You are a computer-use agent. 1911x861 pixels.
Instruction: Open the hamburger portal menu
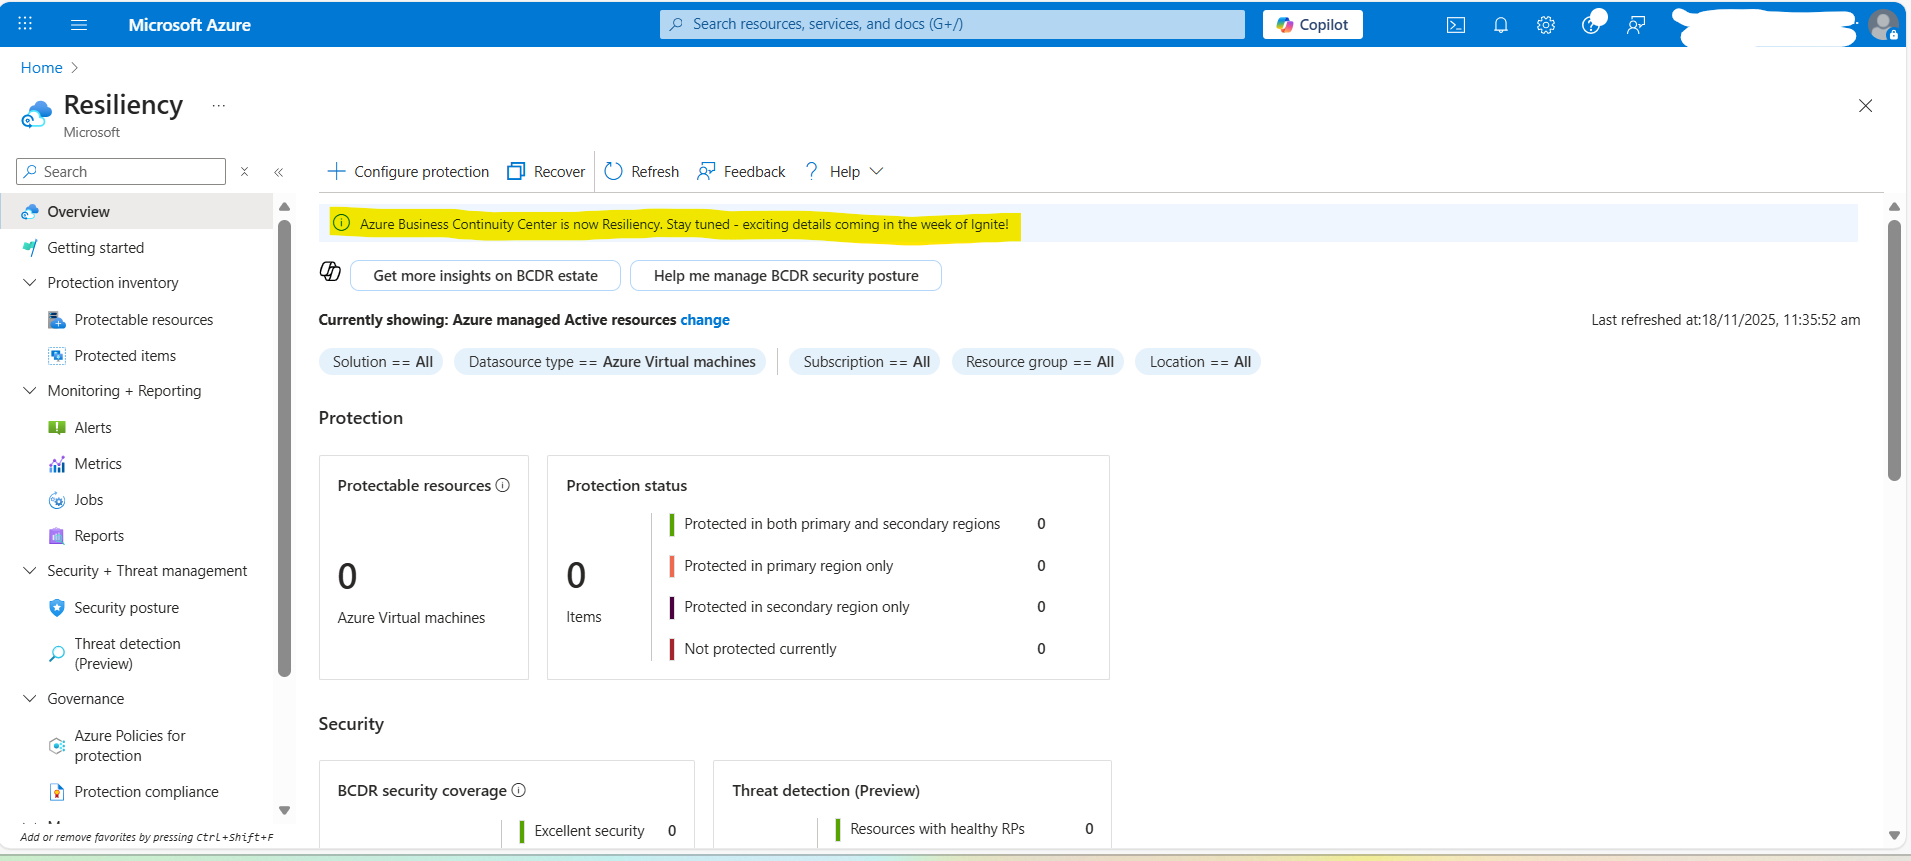79,24
